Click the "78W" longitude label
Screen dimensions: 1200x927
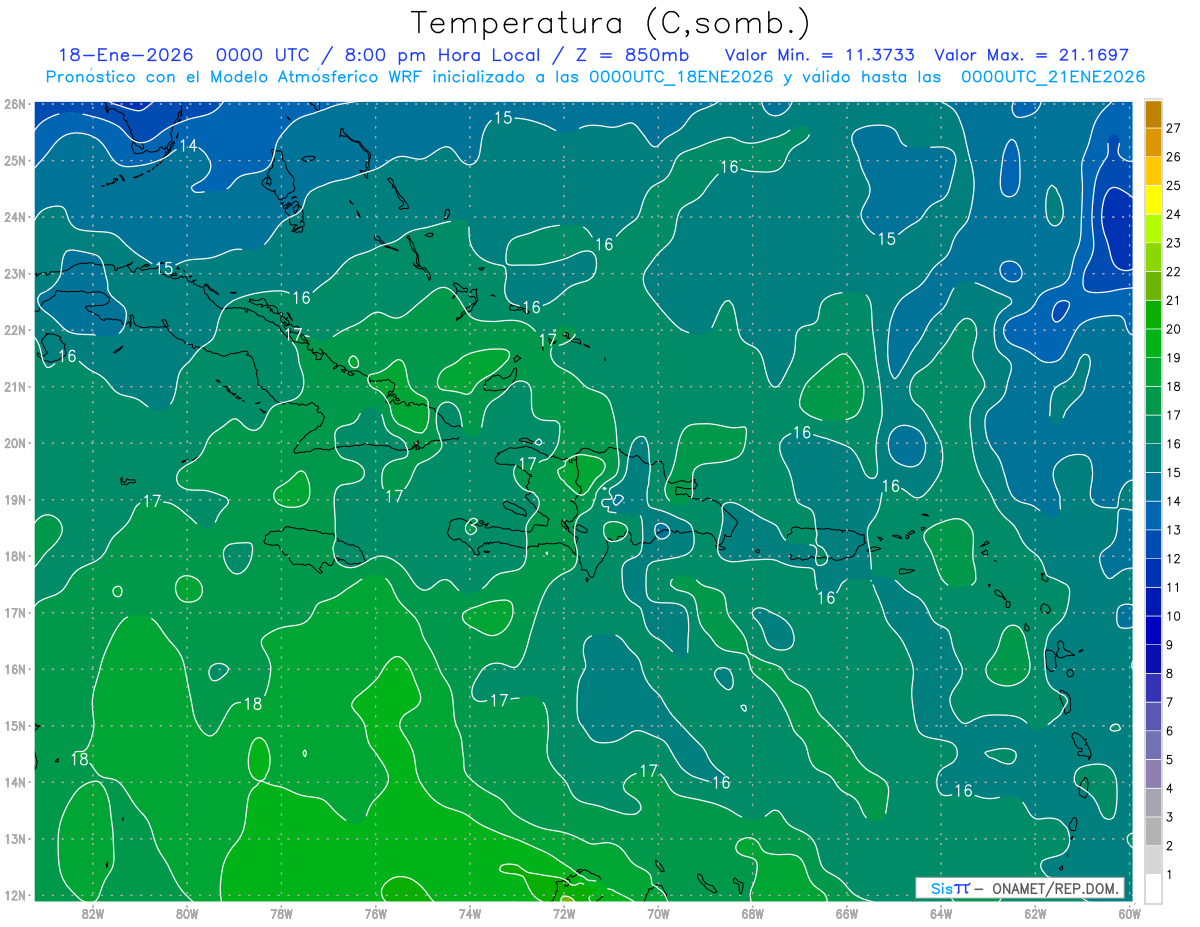pyautogui.click(x=281, y=913)
